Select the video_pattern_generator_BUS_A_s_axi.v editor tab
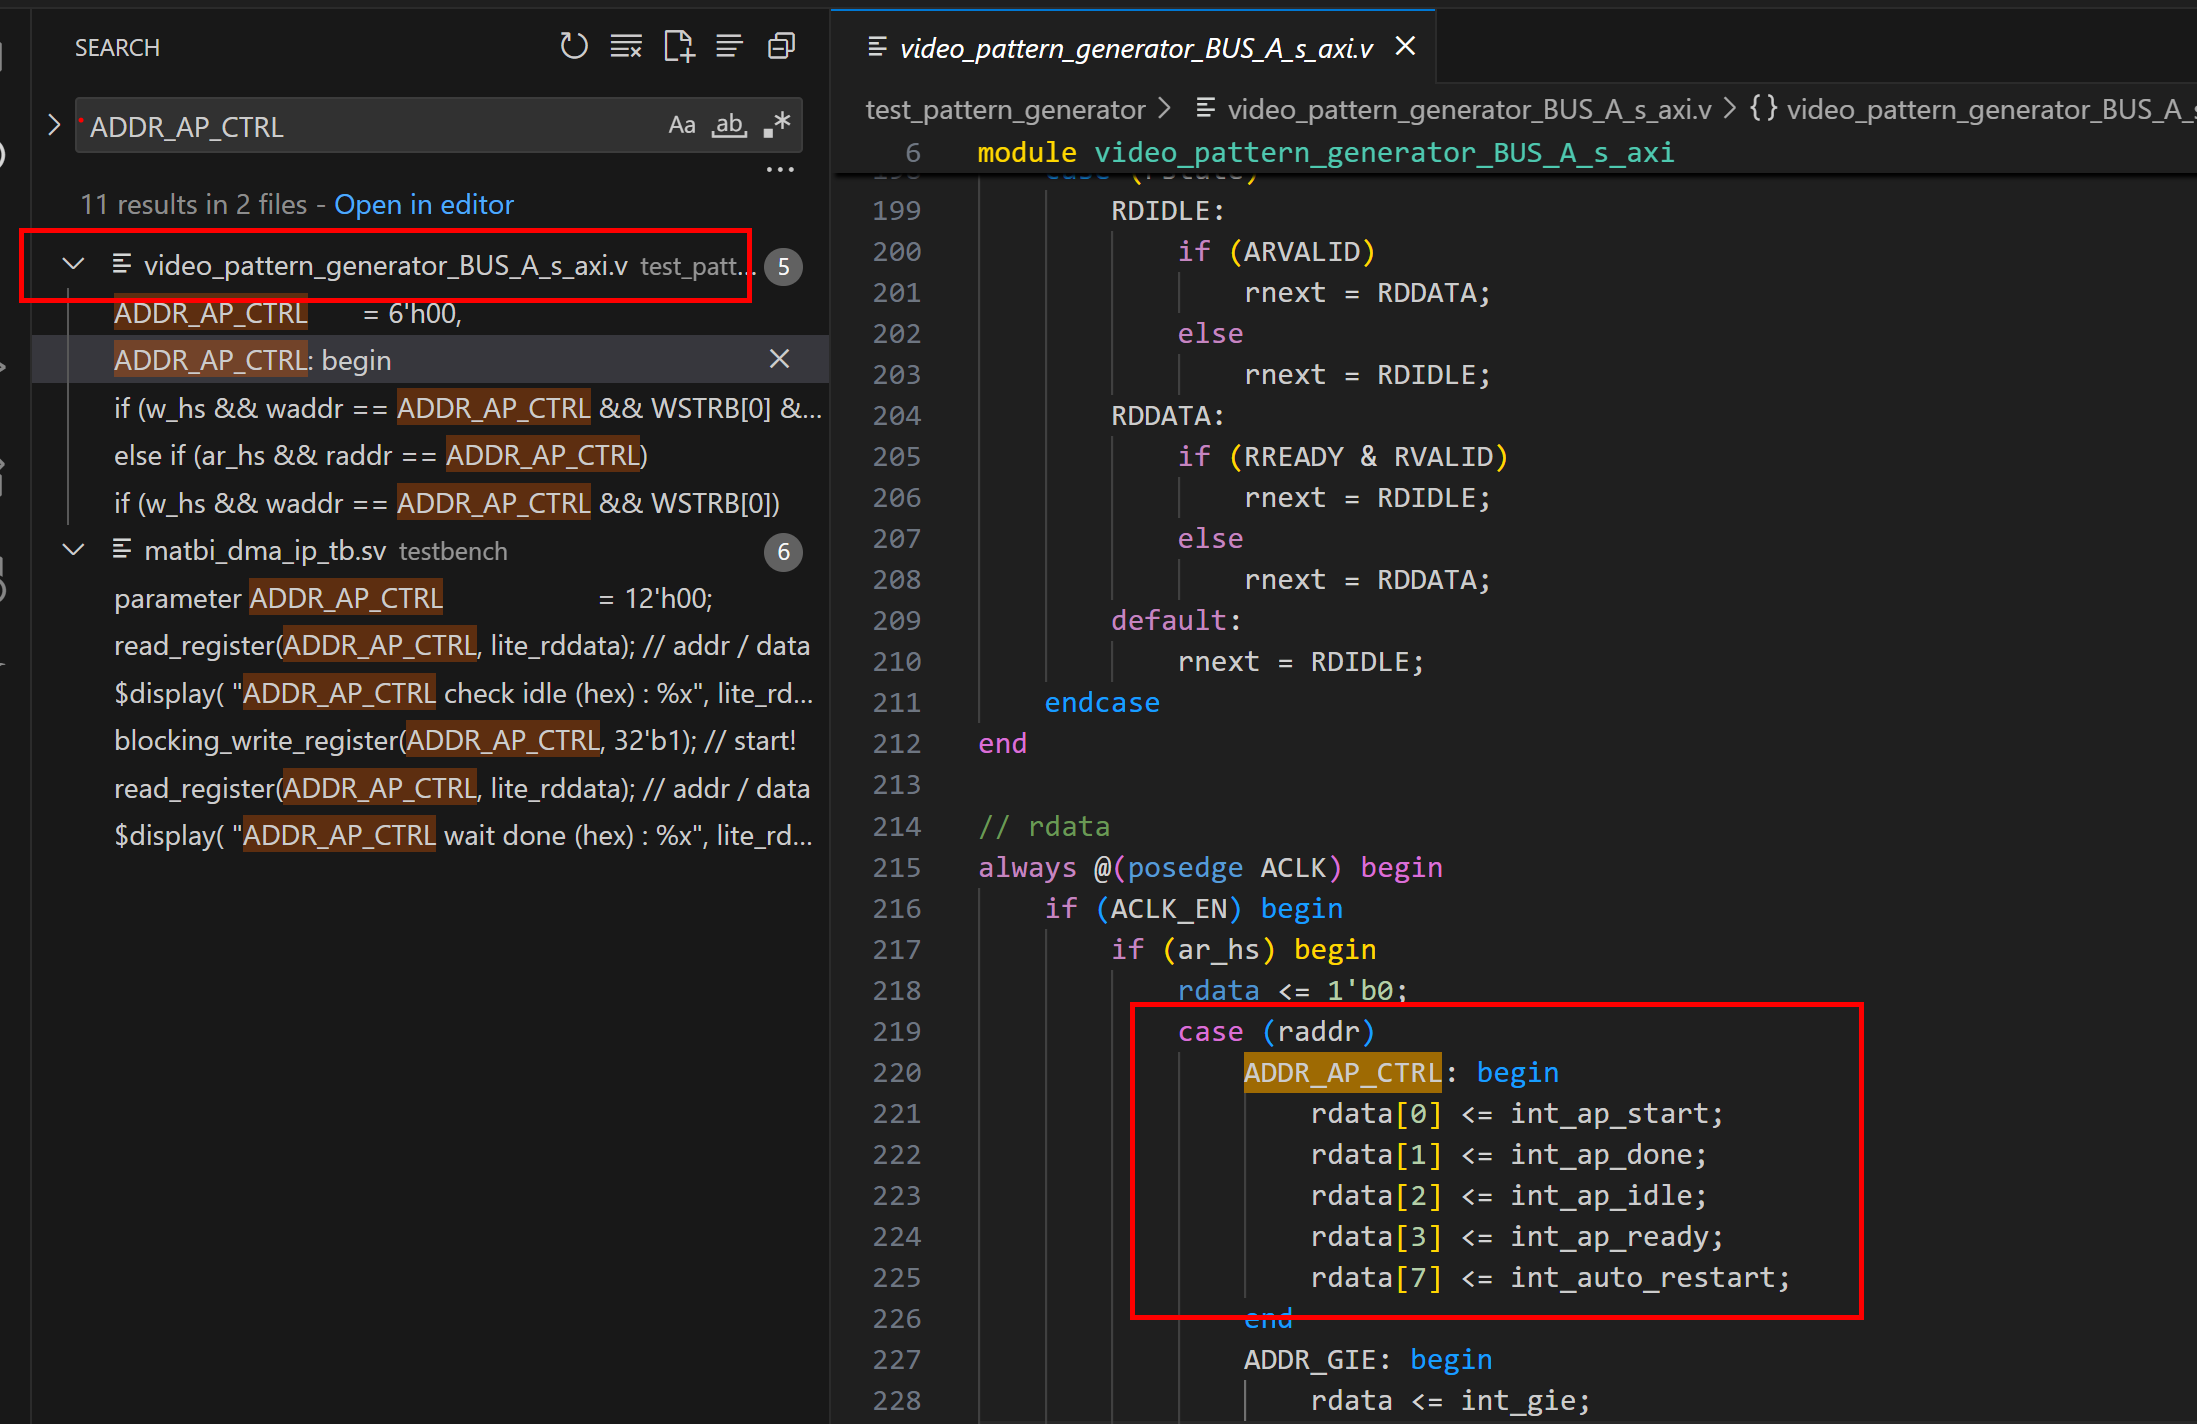The image size is (2197, 1424). (x=1135, y=48)
